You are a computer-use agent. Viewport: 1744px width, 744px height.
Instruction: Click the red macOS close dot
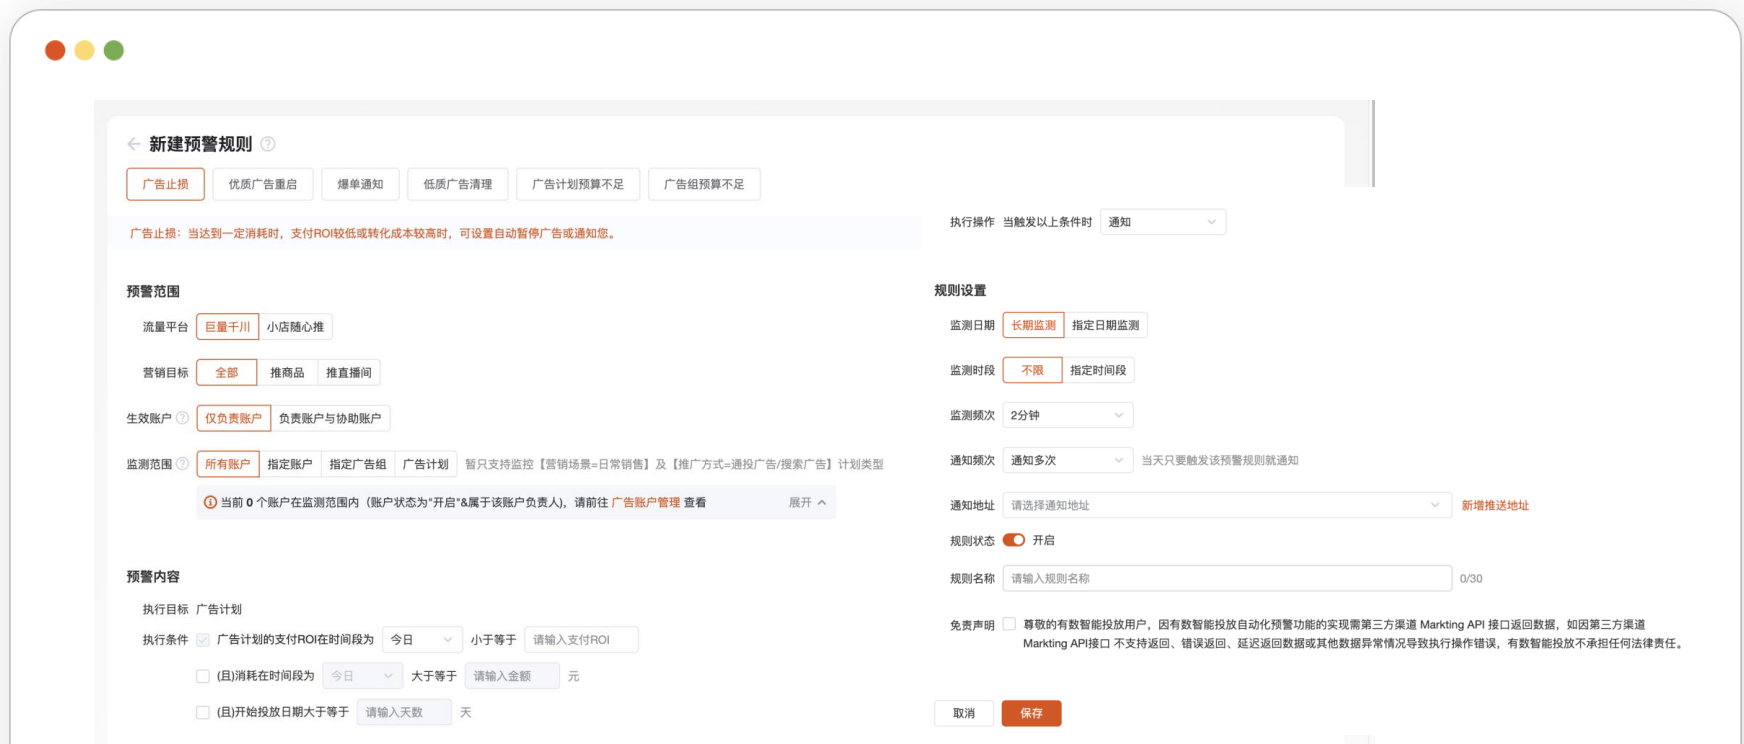coord(55,50)
